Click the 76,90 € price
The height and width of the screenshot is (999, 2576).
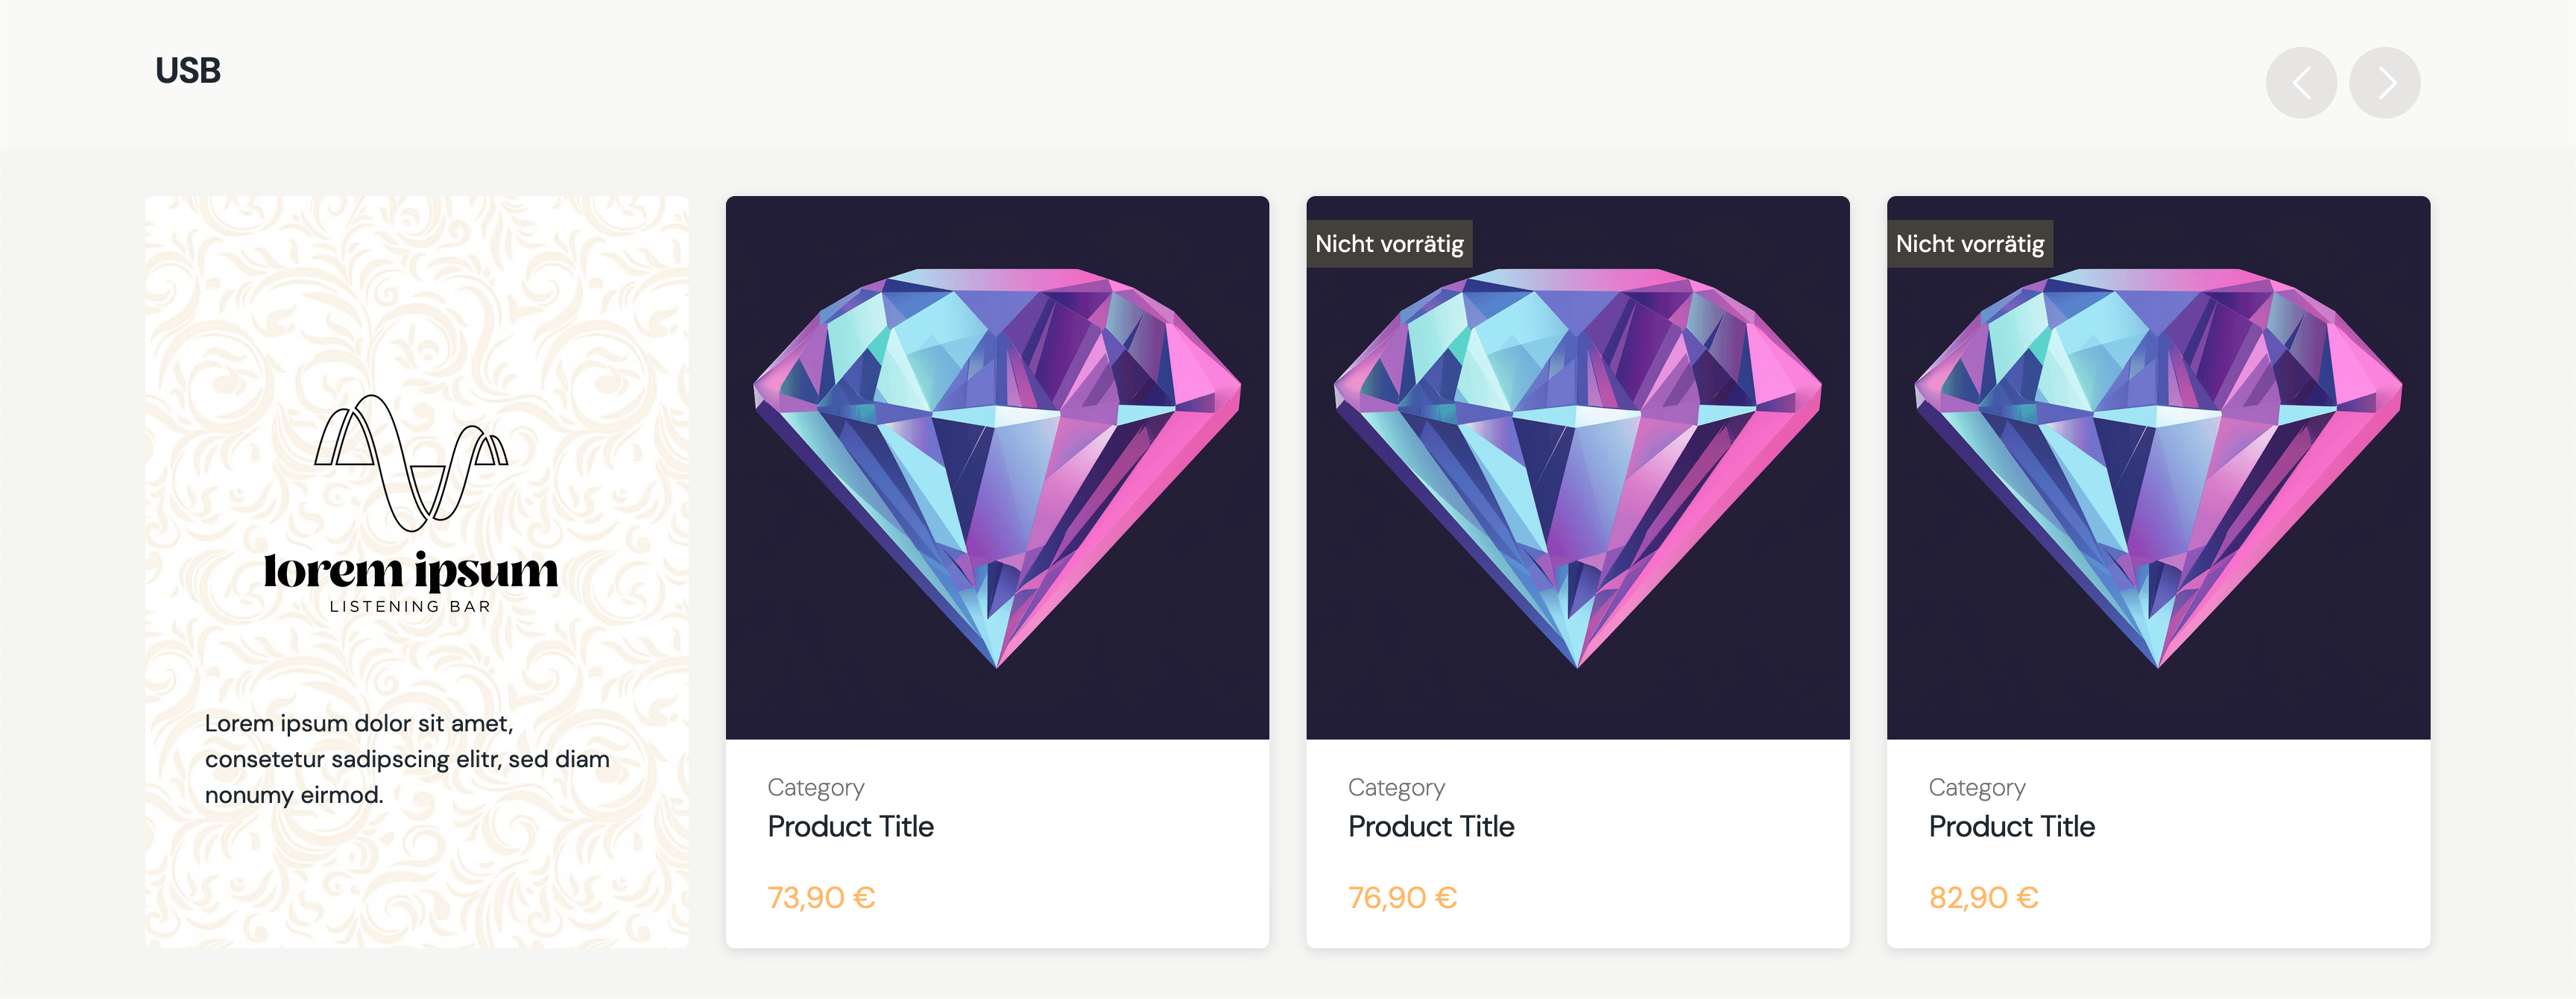(1402, 896)
